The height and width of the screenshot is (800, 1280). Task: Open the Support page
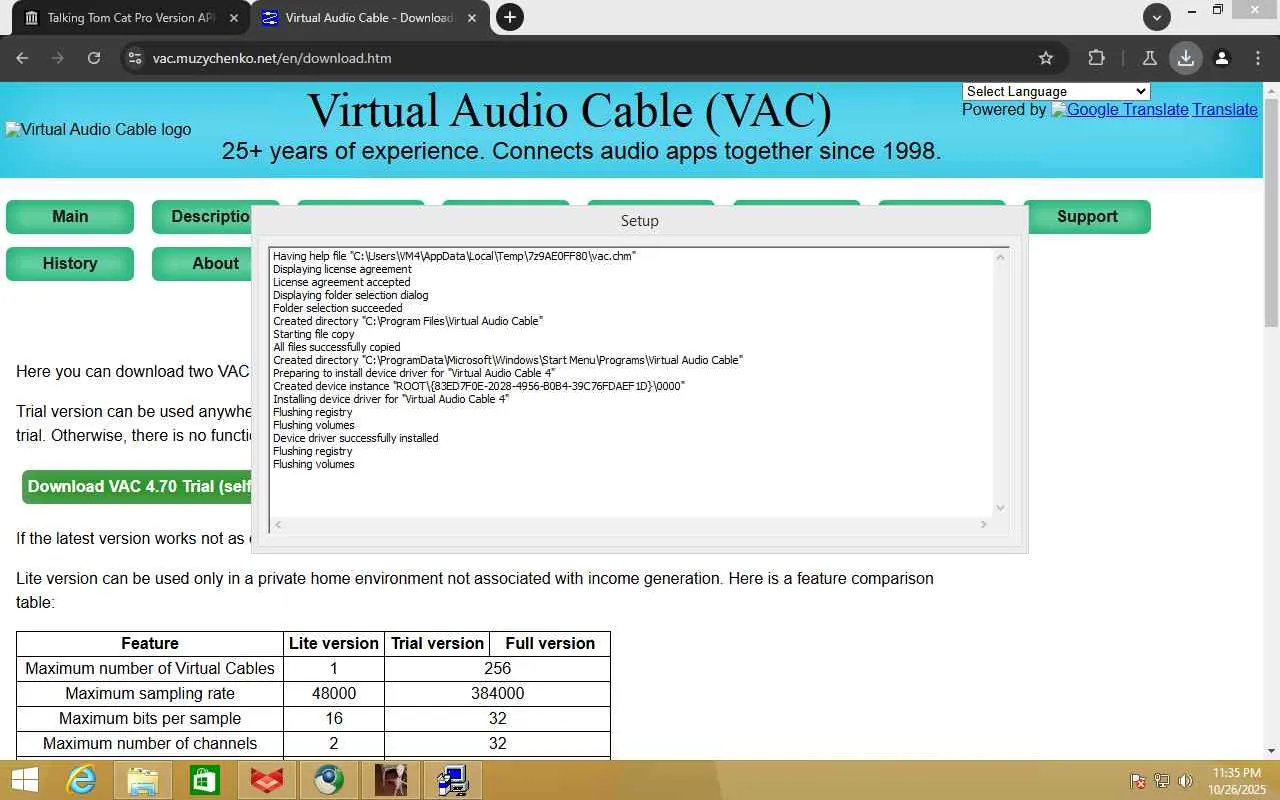click(x=1087, y=217)
